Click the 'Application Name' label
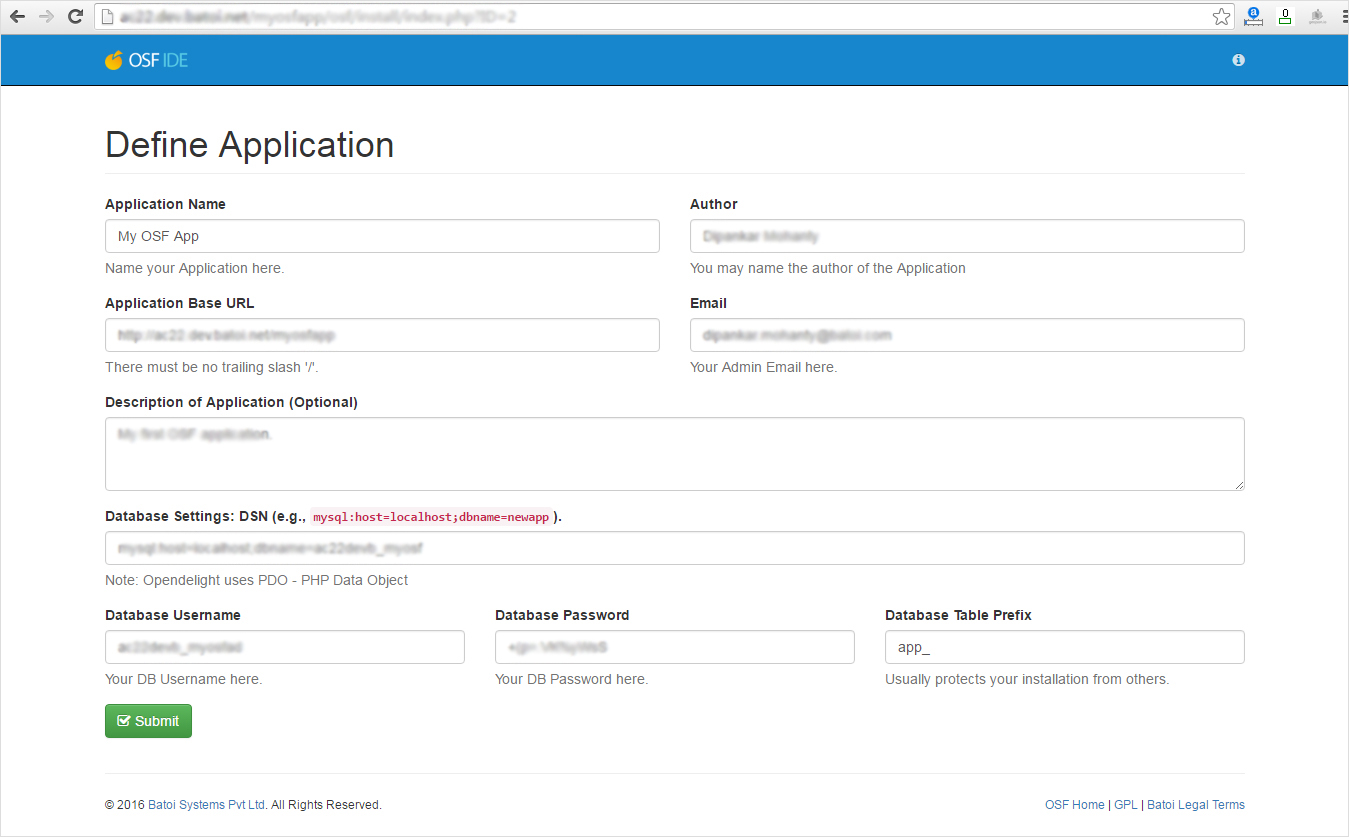The image size is (1349, 837). [x=165, y=204]
